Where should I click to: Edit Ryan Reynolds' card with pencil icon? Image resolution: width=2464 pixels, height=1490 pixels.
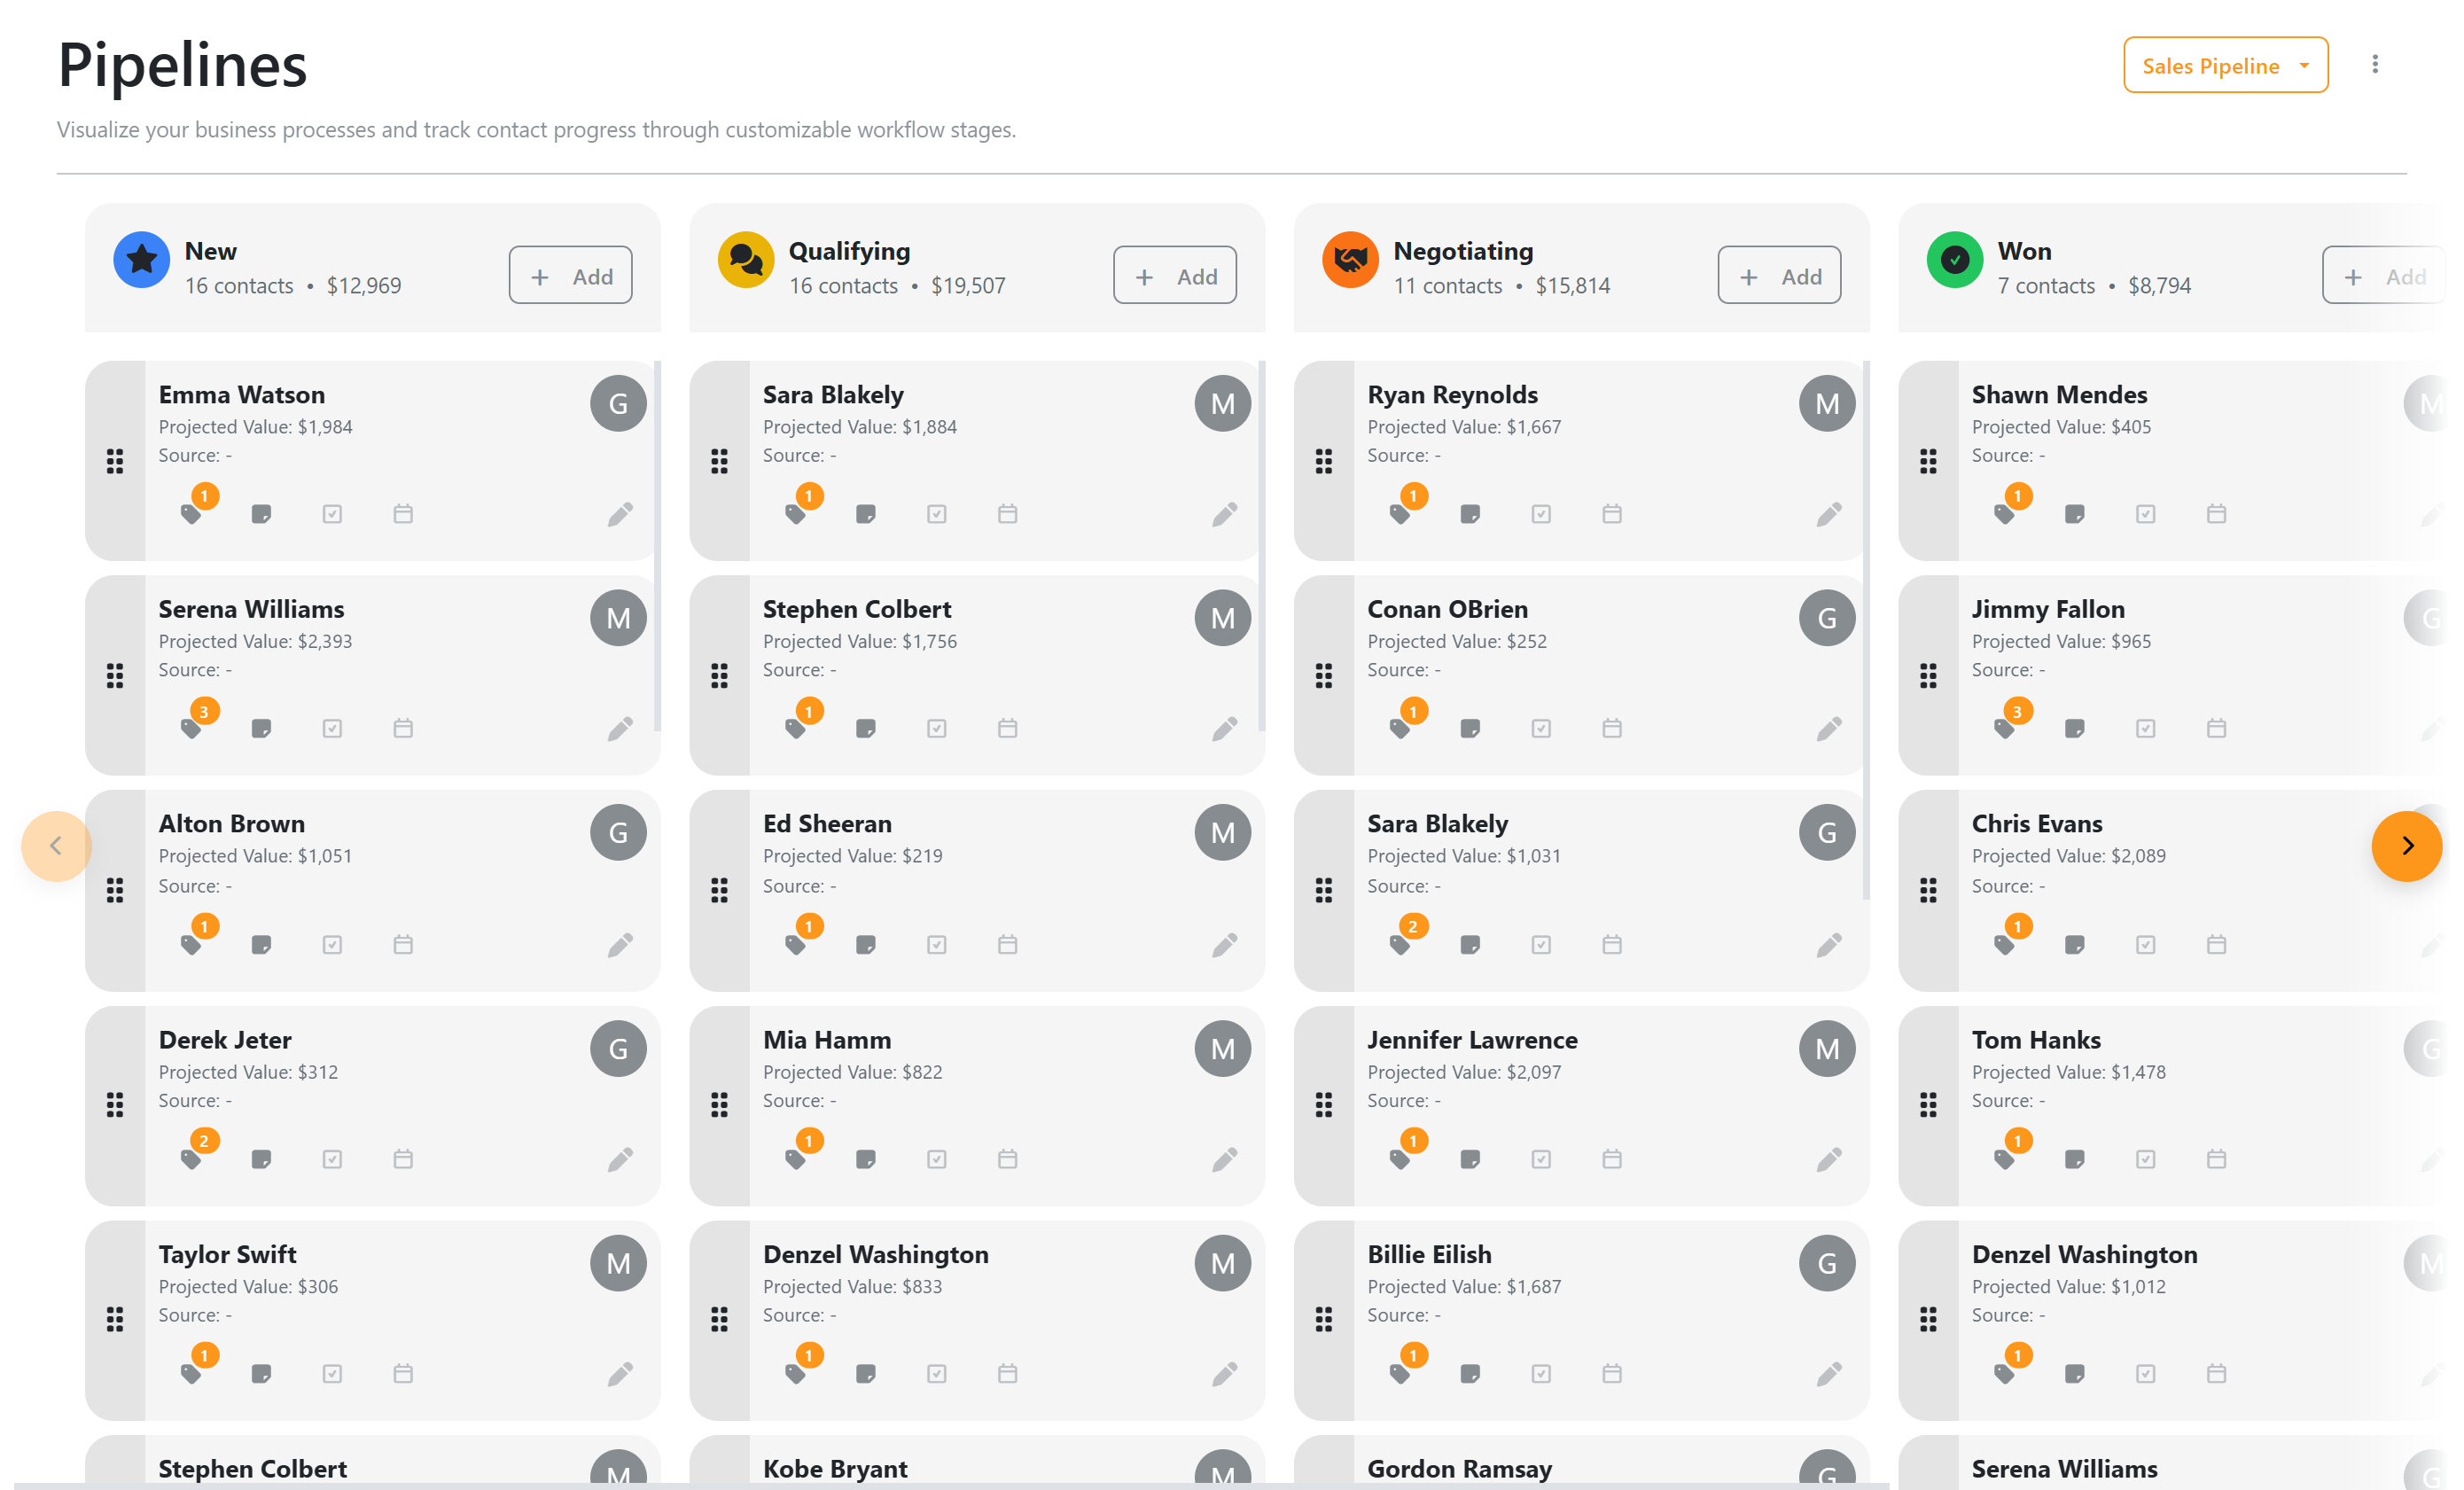click(x=1829, y=514)
